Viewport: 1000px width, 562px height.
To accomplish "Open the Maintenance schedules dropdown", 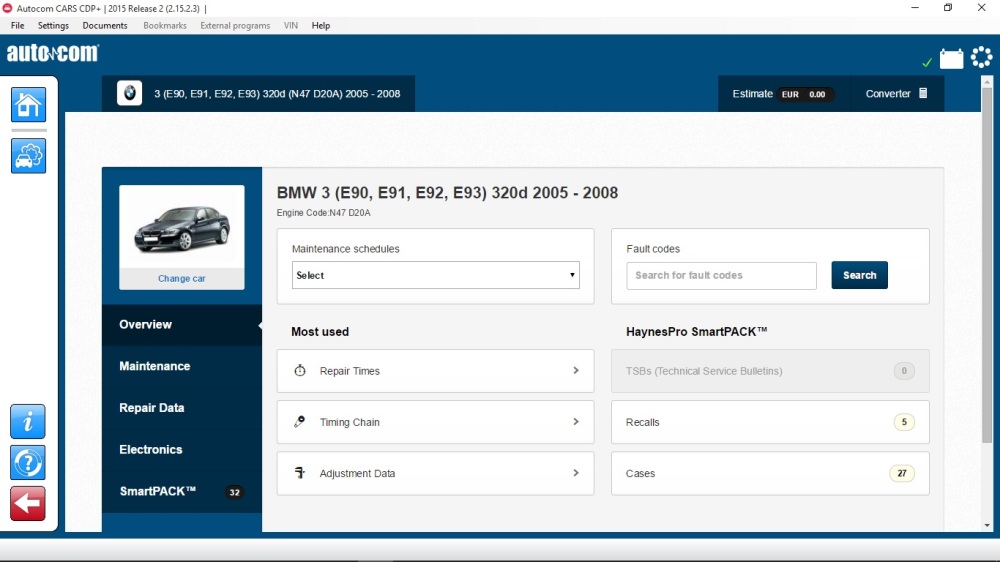I will tap(435, 275).
